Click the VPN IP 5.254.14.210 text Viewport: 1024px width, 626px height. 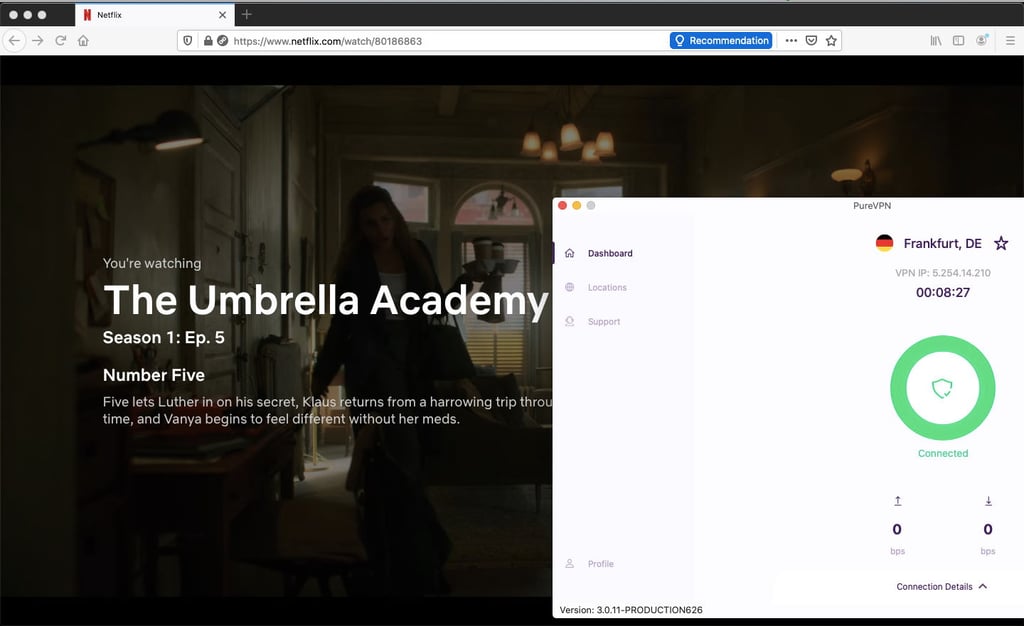(x=942, y=273)
